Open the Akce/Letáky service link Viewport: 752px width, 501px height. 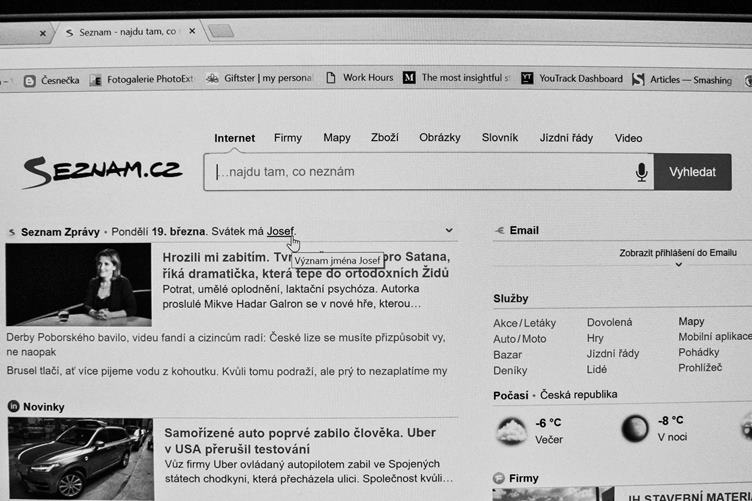tap(524, 323)
